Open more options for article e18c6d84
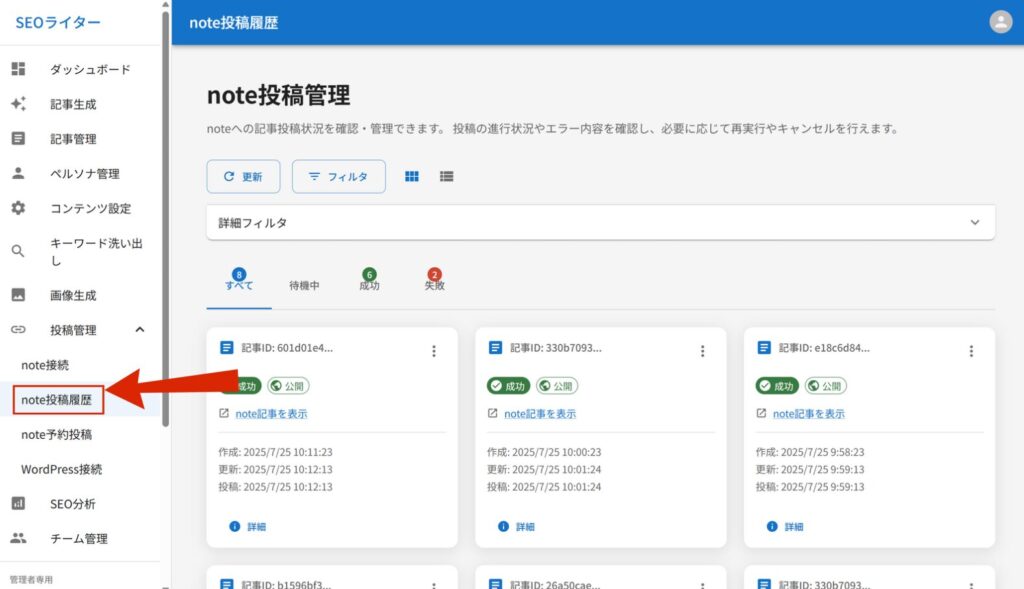The height and width of the screenshot is (589, 1024). [971, 351]
